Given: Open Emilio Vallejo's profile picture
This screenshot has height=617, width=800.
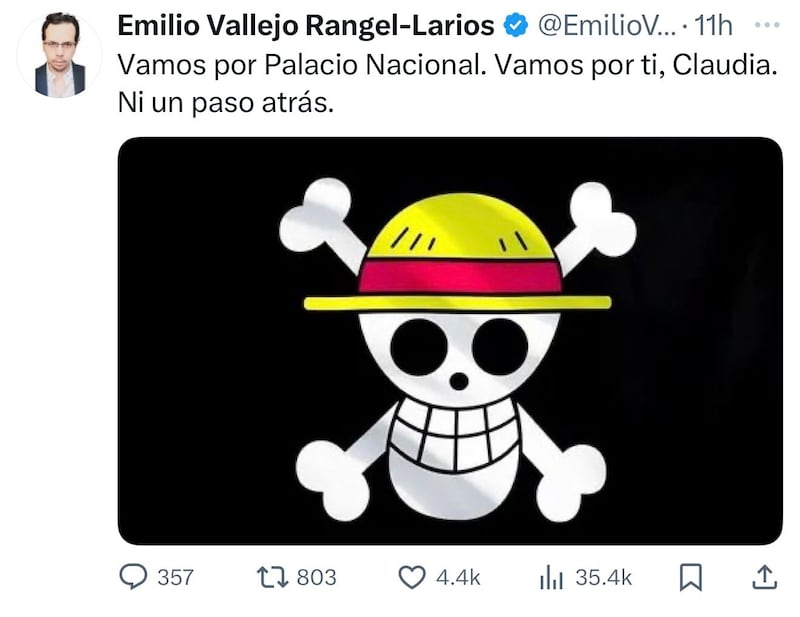Looking at the screenshot, I should coord(60,55).
